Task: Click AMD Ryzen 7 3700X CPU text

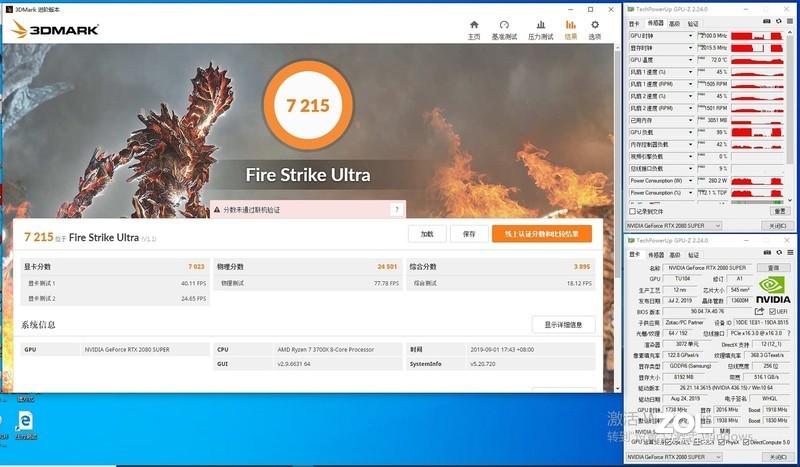Action: pyautogui.click(x=326, y=350)
